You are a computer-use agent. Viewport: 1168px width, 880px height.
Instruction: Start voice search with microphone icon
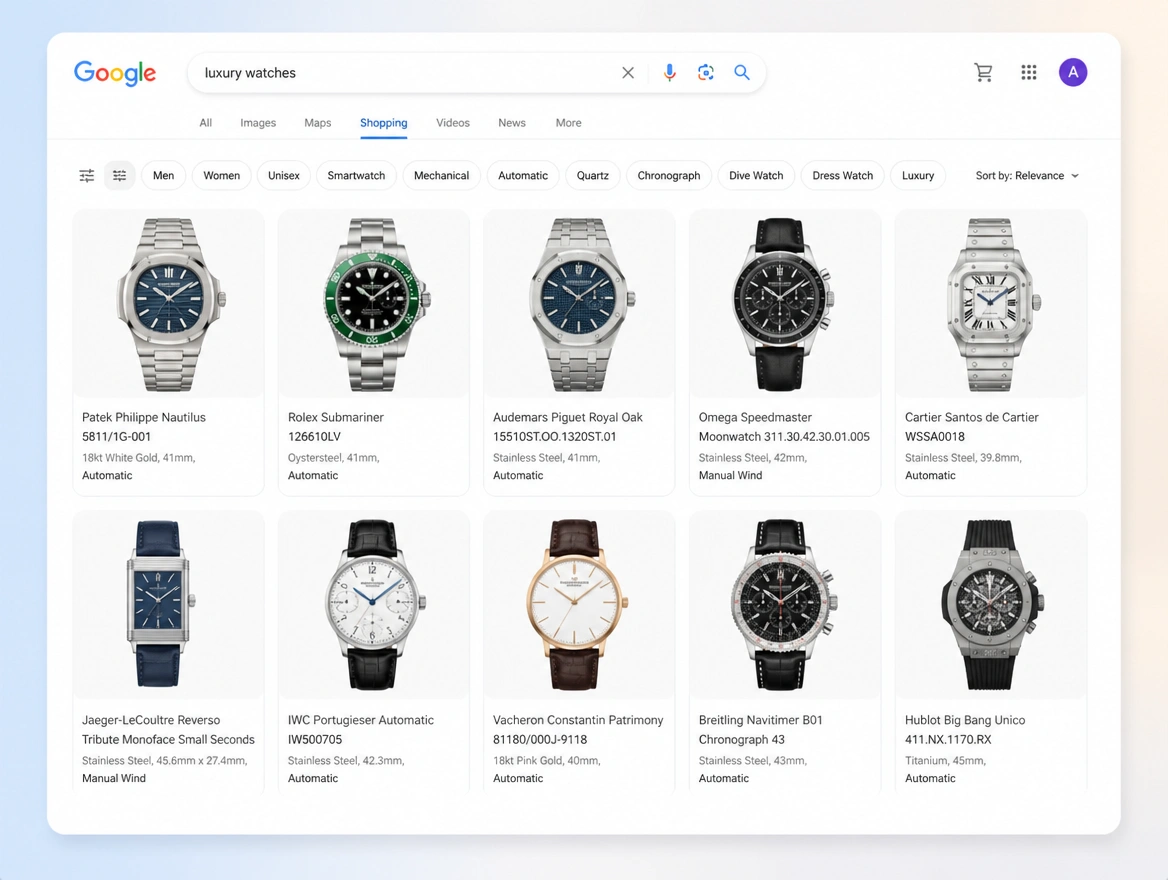click(x=670, y=72)
